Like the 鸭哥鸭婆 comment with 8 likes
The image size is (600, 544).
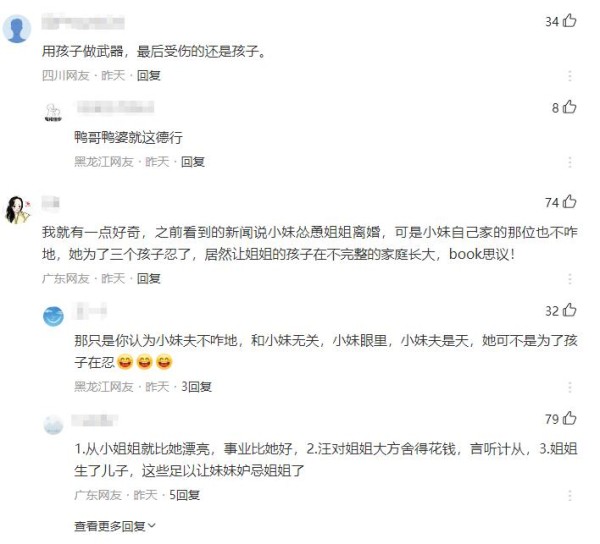pyautogui.click(x=569, y=107)
